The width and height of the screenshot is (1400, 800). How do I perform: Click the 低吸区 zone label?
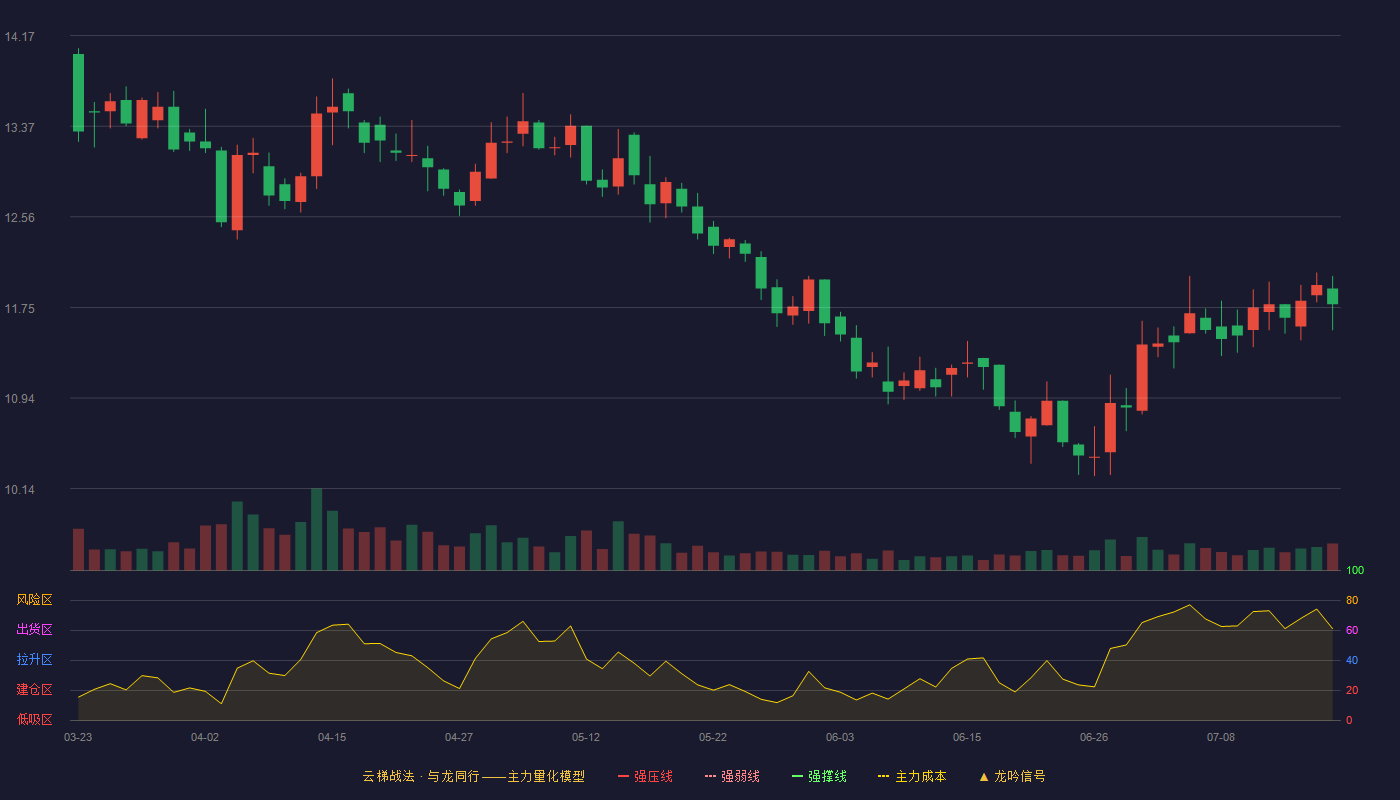[34, 720]
